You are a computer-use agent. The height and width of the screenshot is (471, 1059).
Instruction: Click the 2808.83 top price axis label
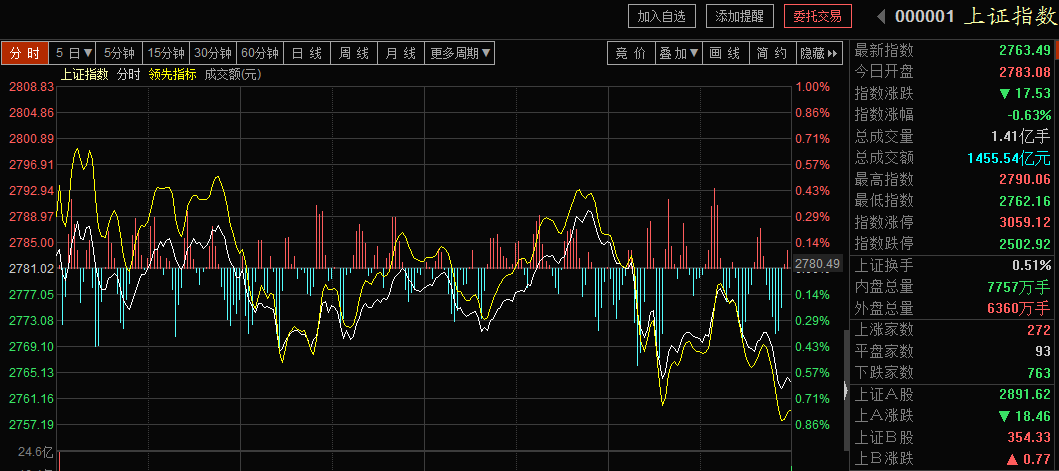pos(32,86)
